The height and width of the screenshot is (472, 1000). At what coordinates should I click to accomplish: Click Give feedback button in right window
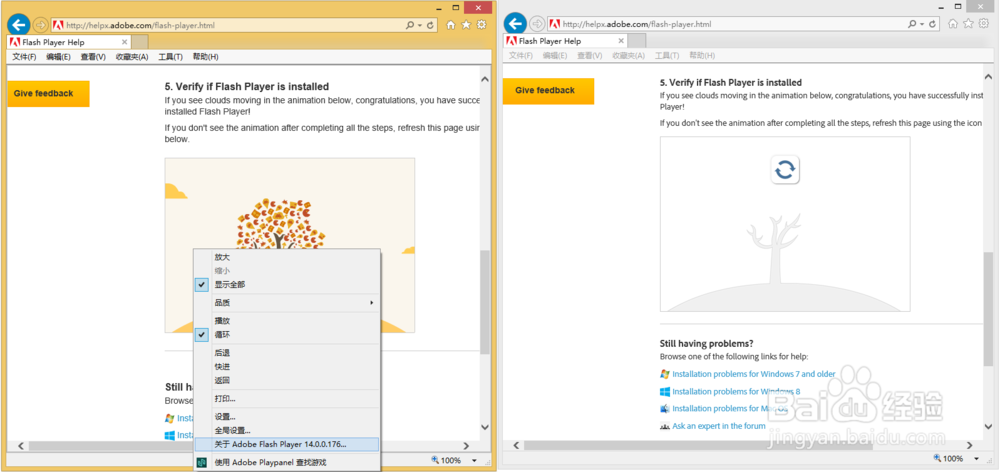(x=548, y=91)
